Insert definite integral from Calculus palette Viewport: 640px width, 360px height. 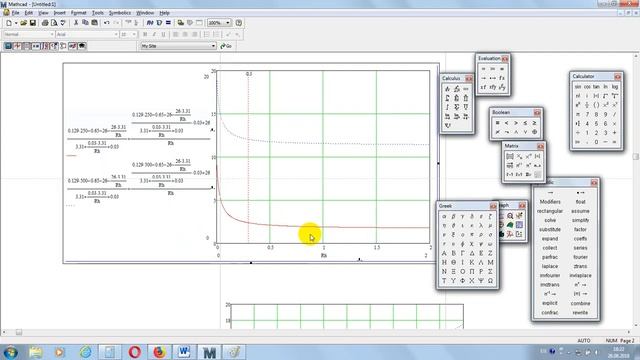pos(447,98)
